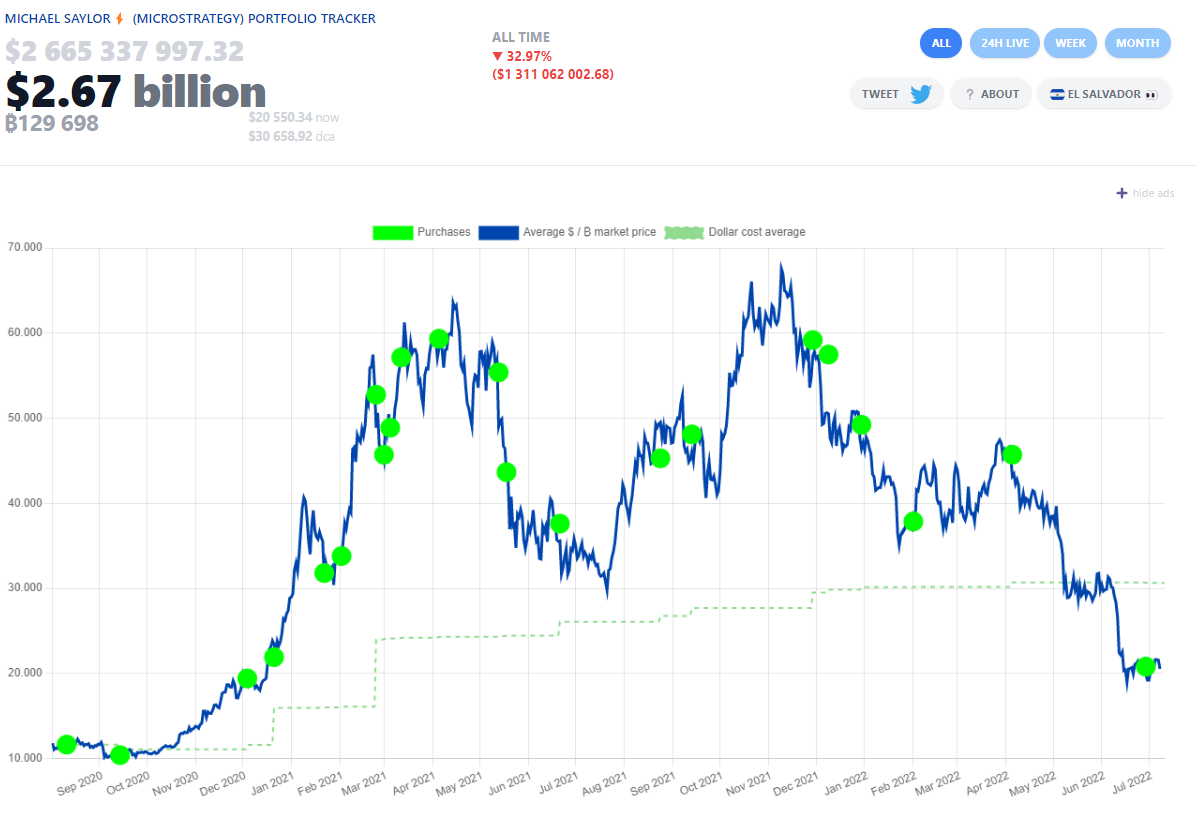Click the Nov 2021 x-axis label
Viewport: 1197px width, 815px height.
point(748,784)
